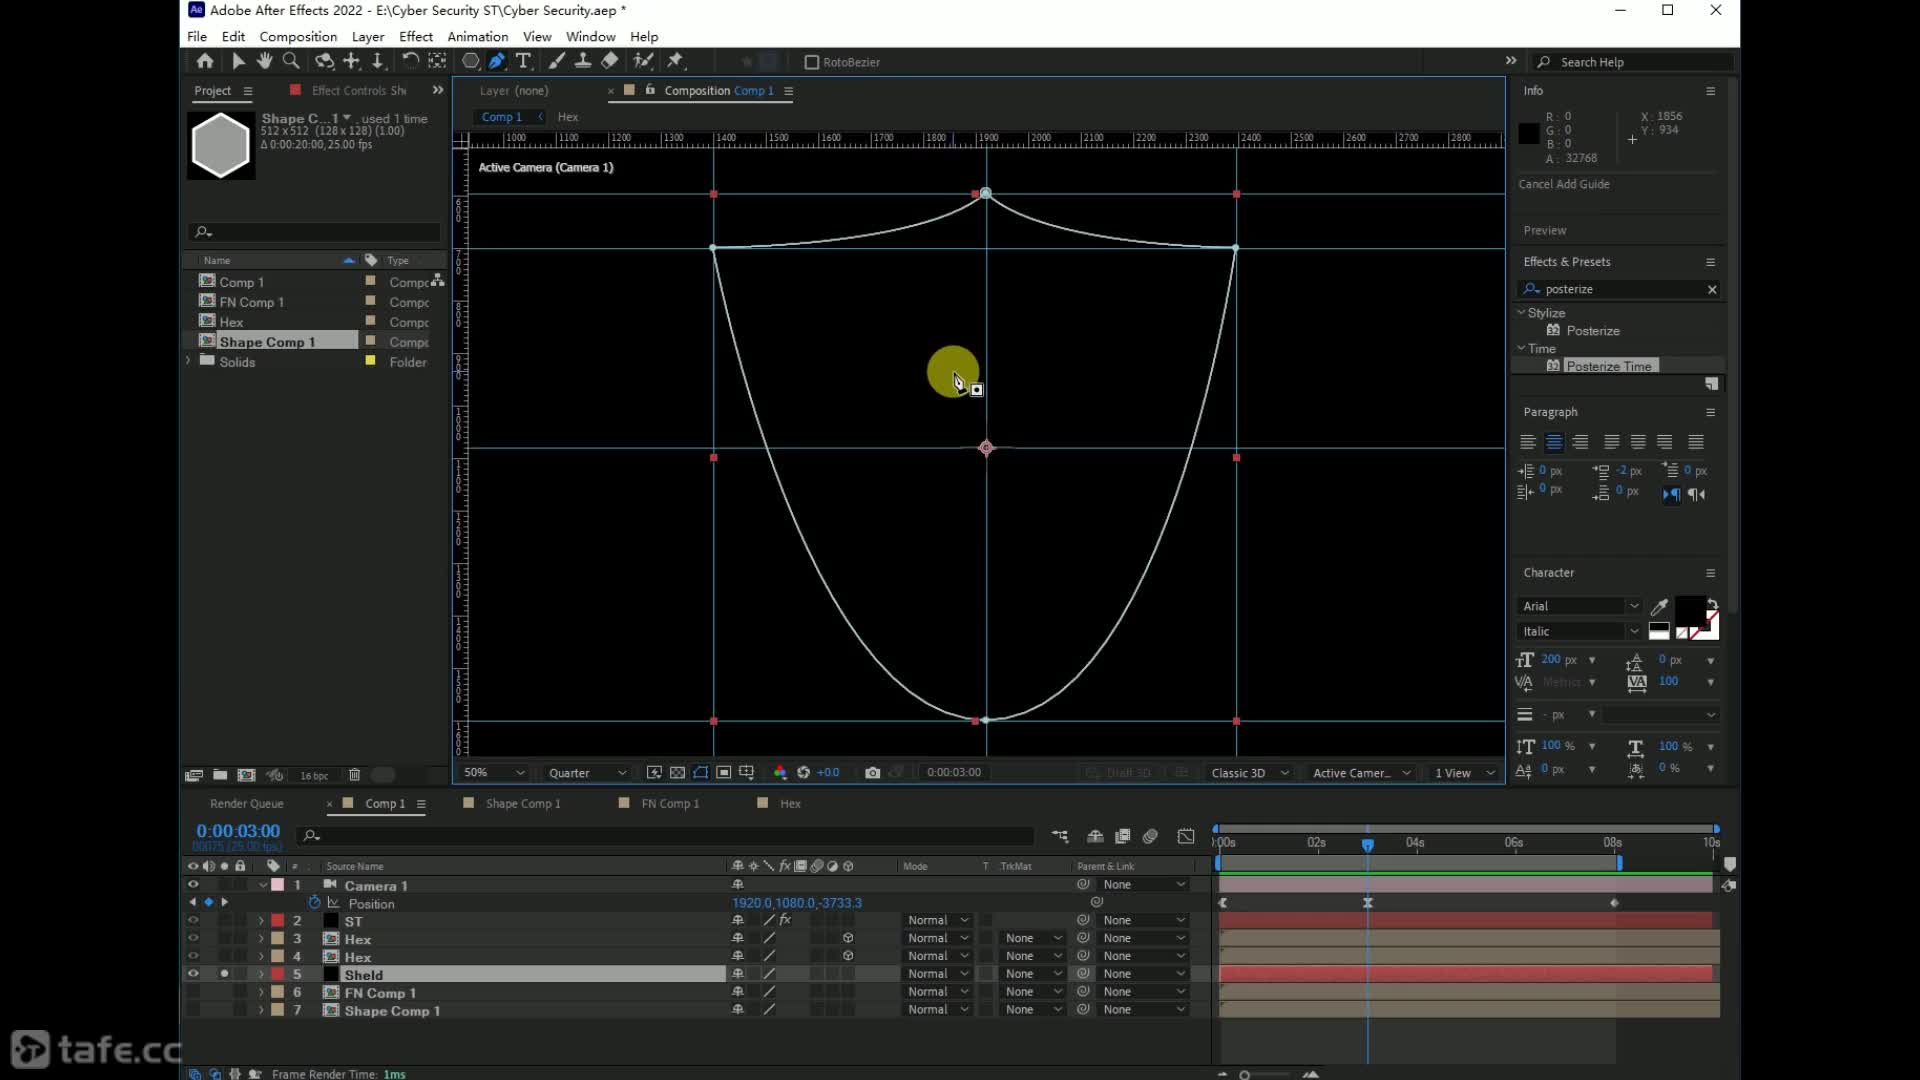Image resolution: width=1920 pixels, height=1080 pixels.
Task: Click the current time 0:00:03:00 display
Action: (x=238, y=831)
